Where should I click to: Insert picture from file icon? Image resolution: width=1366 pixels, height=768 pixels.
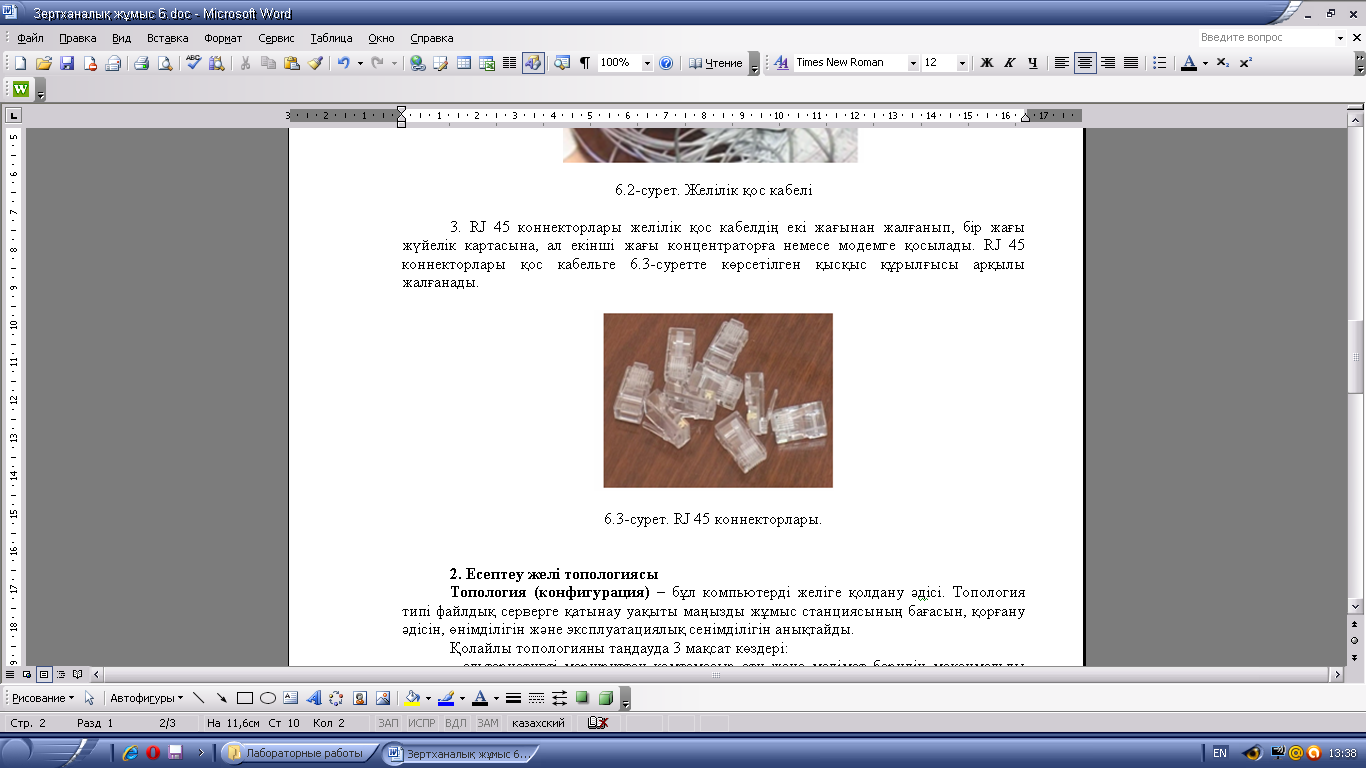pyautogui.click(x=382, y=698)
